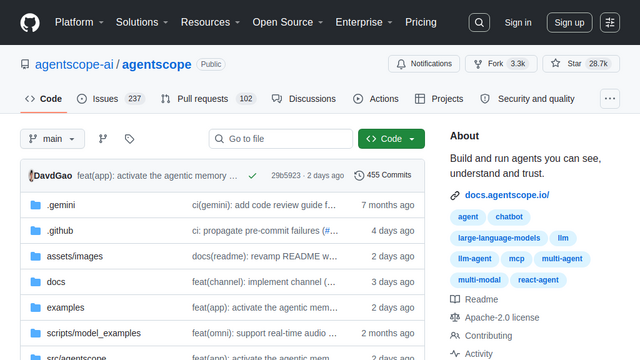Open the branches icon next to main

point(103,139)
